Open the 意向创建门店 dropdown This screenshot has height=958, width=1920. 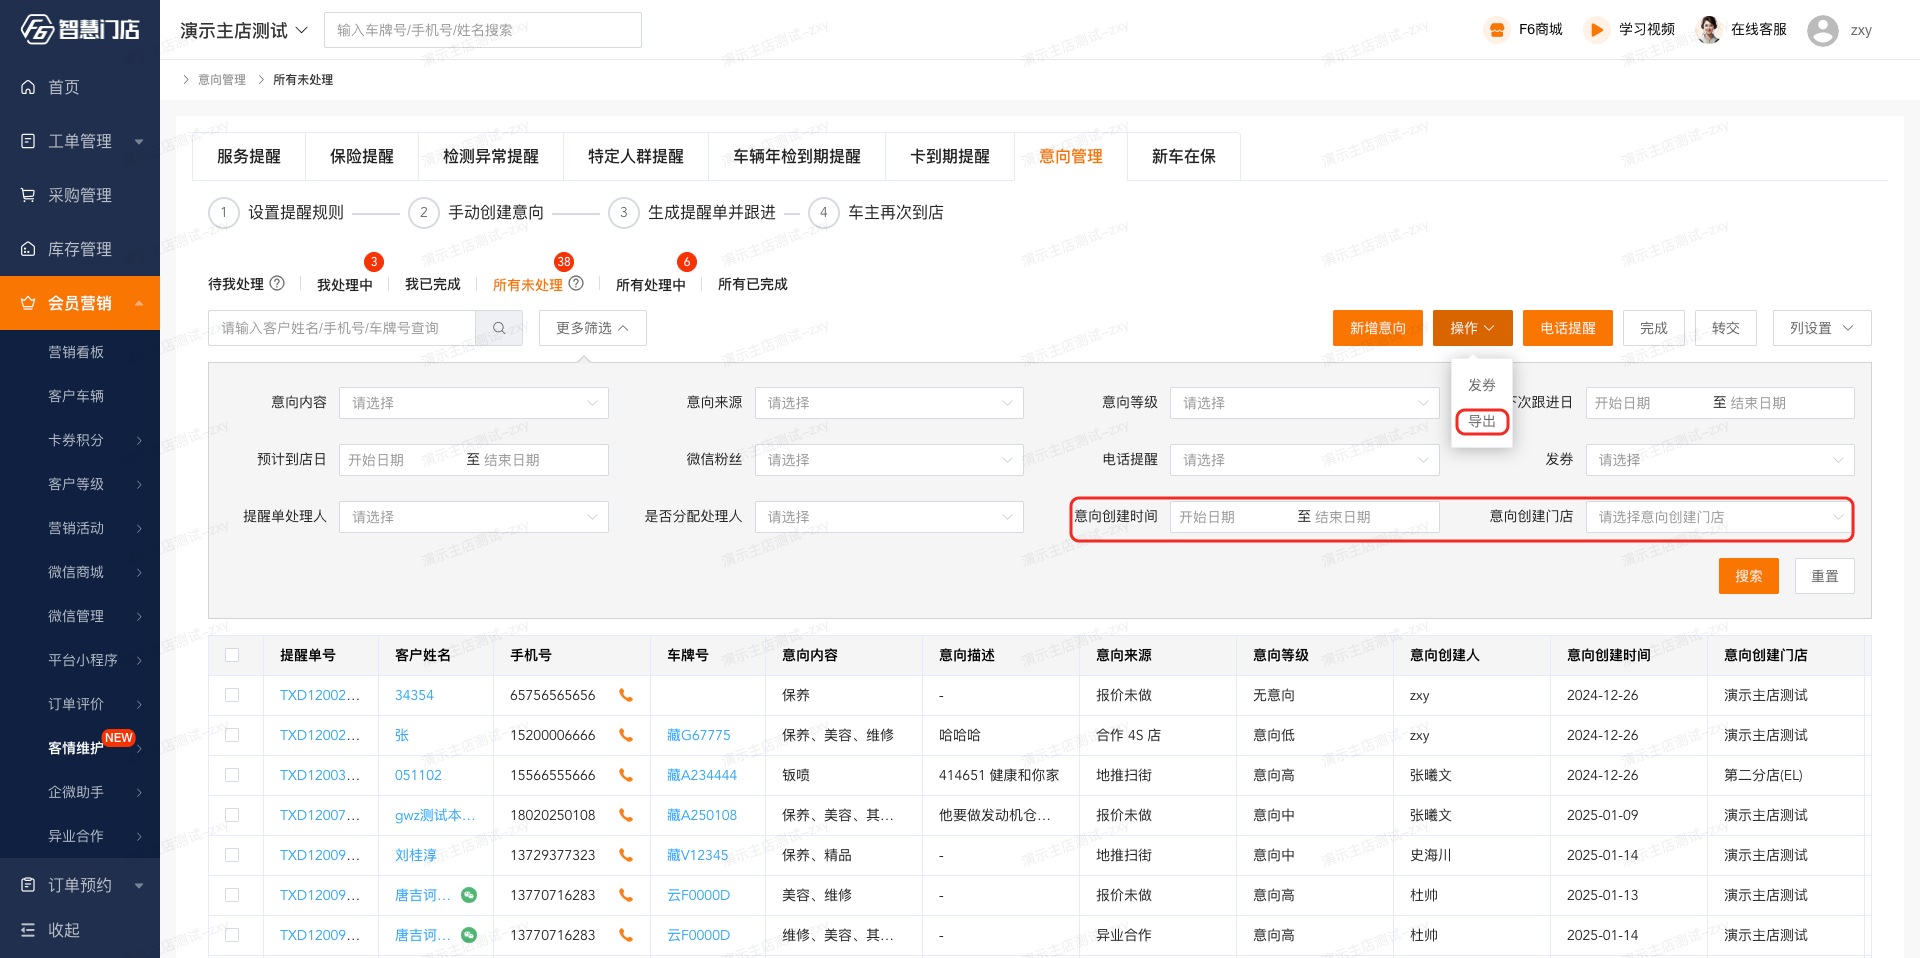click(1719, 517)
